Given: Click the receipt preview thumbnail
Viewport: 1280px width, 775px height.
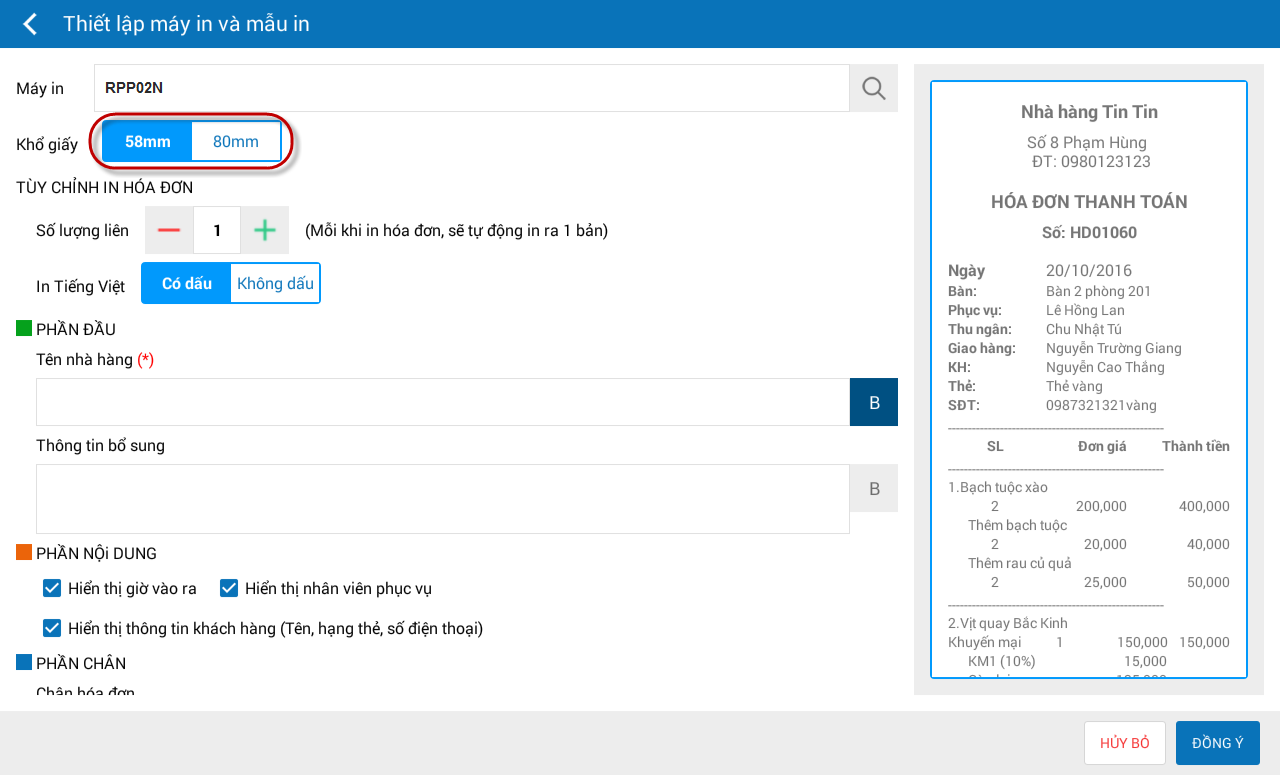Looking at the screenshot, I should (x=1089, y=380).
